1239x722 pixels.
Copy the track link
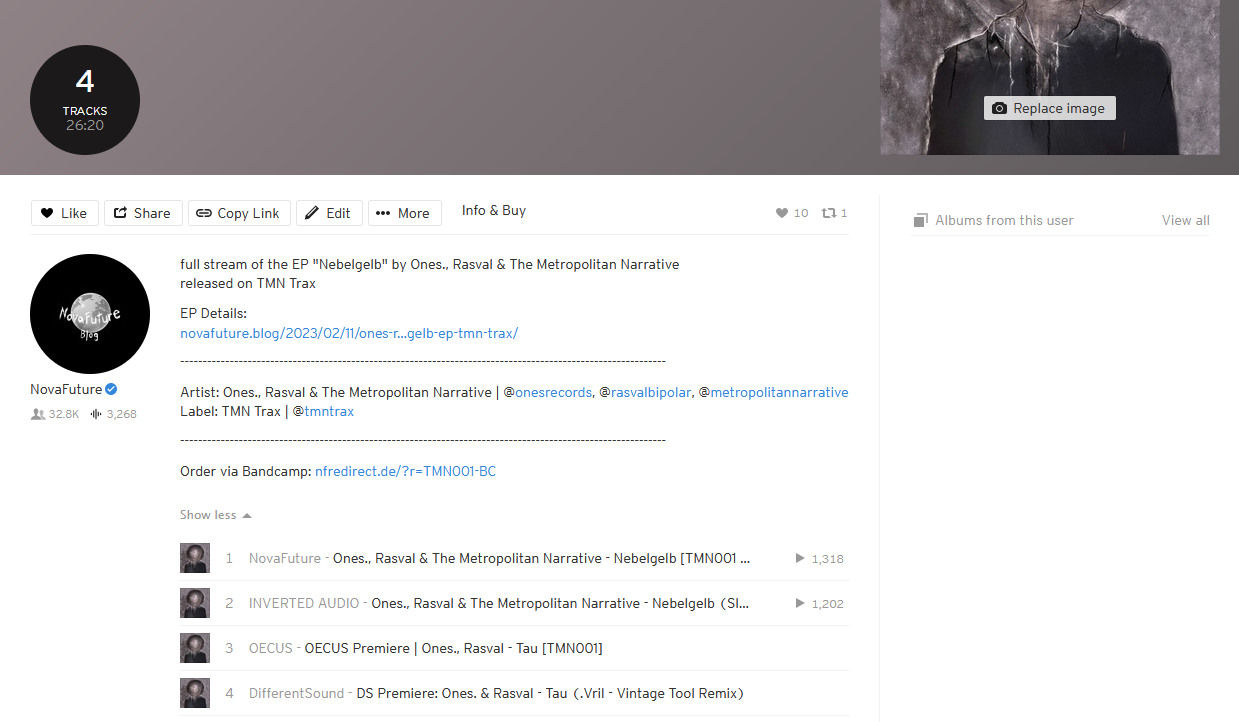coord(239,212)
